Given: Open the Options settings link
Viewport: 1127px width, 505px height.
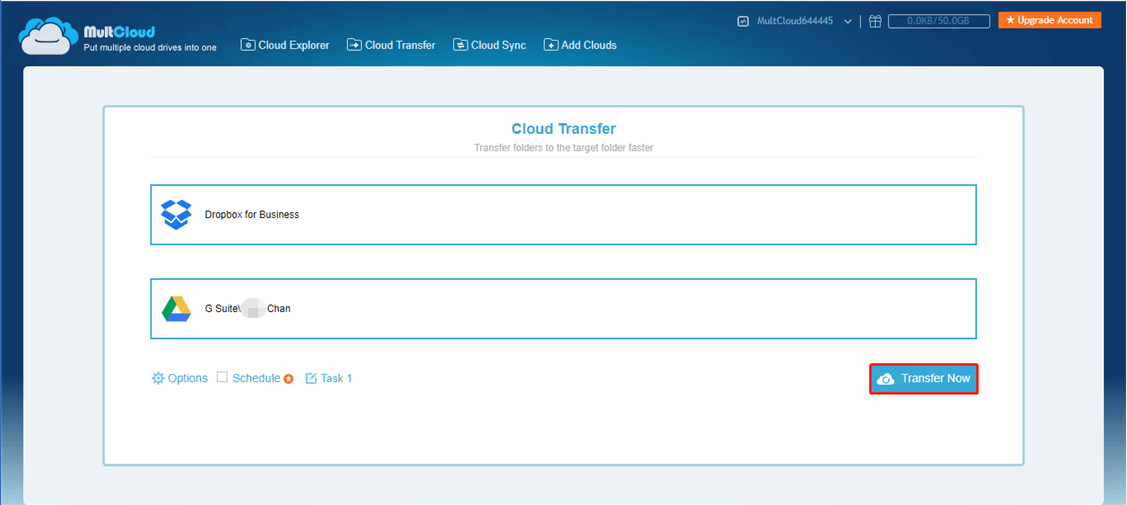Looking at the screenshot, I should 180,378.
